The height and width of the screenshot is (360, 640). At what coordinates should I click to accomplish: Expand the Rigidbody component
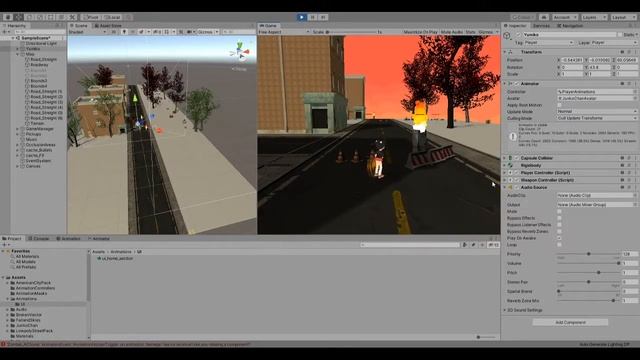505,165
